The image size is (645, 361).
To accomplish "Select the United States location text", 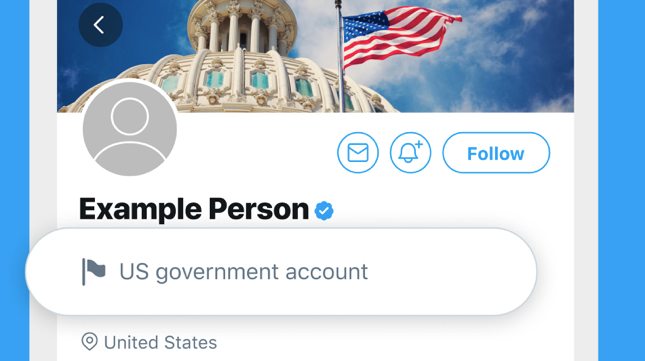I will point(160,342).
